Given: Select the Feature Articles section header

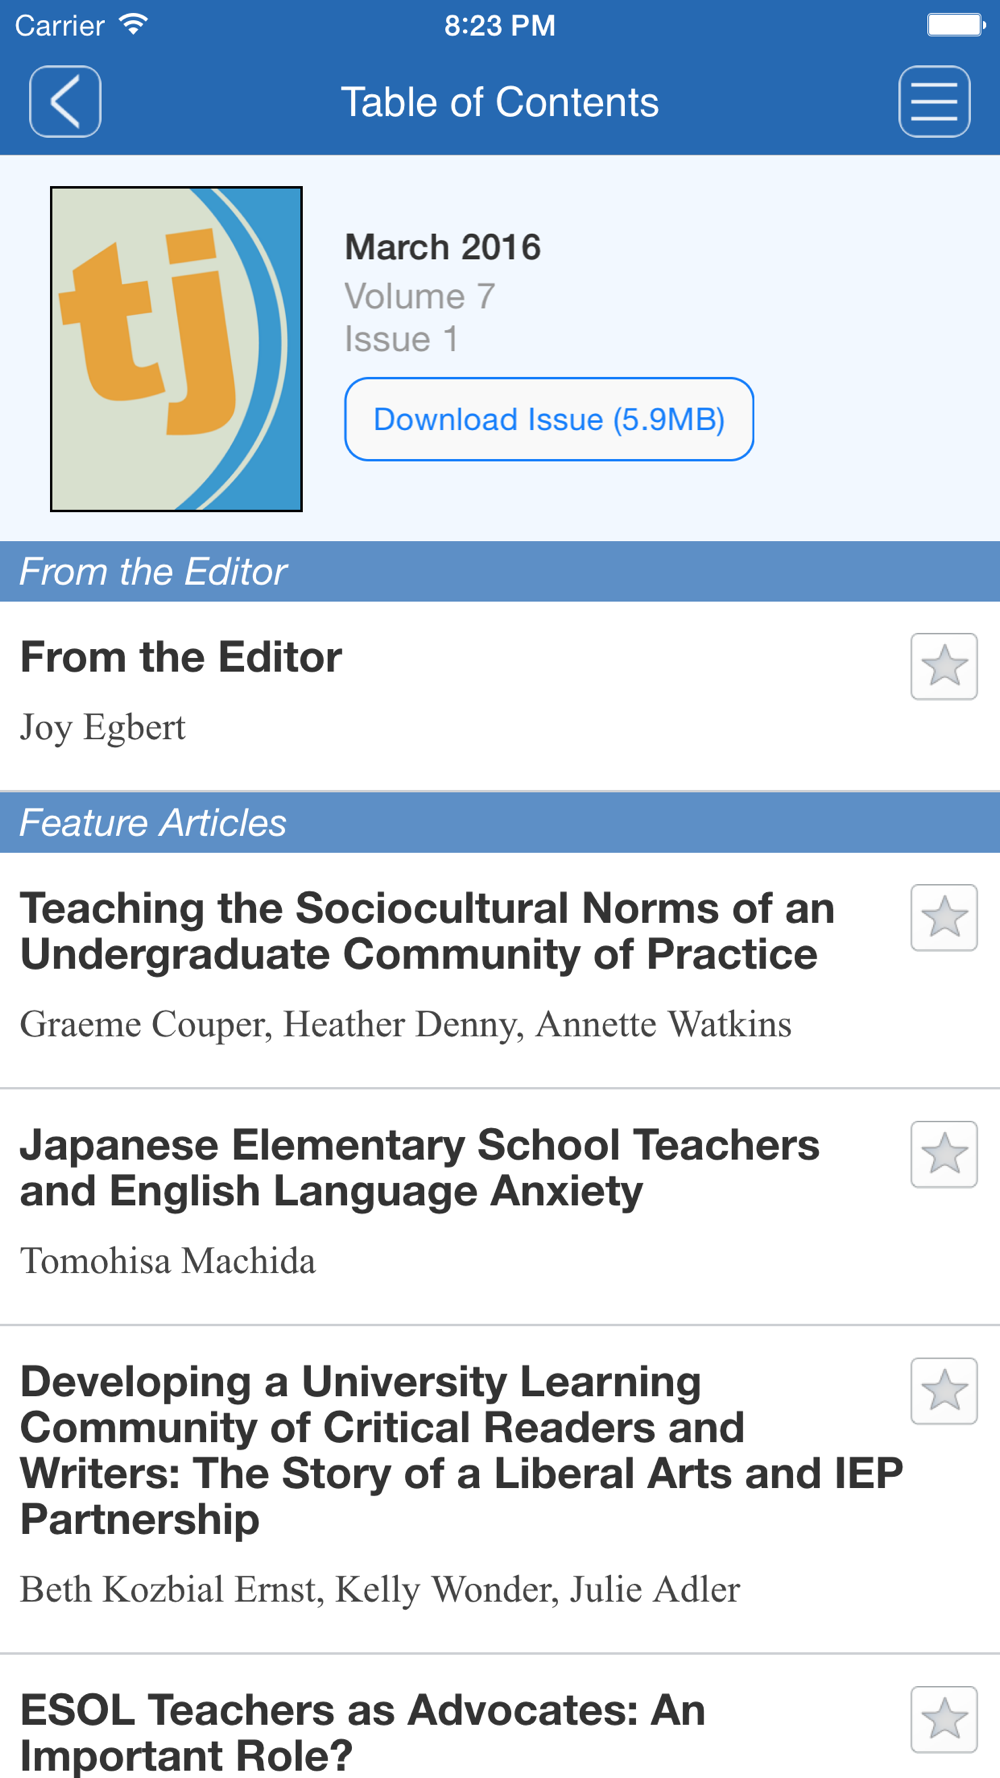Looking at the screenshot, I should pos(500,822).
